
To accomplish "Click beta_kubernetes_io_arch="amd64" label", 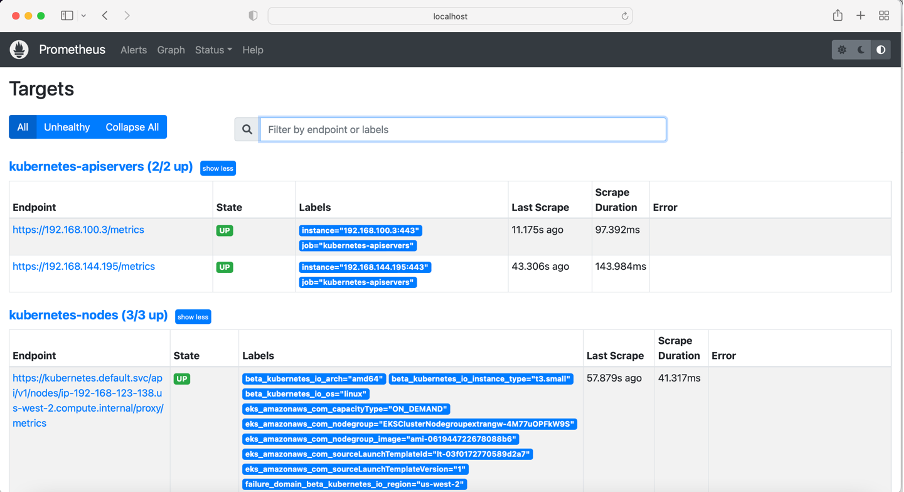I will tap(314, 379).
